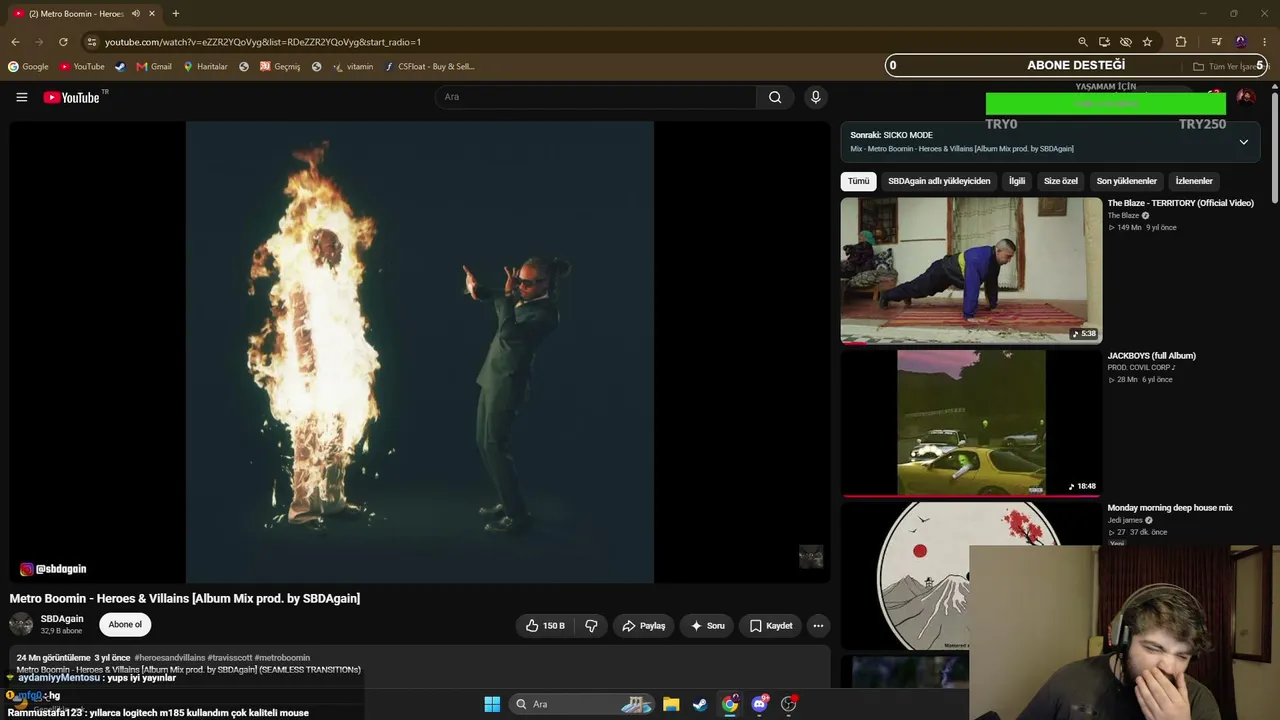1280x720 pixels.
Task: Select the Son yüklenenler filter chip
Action: pyautogui.click(x=1127, y=181)
